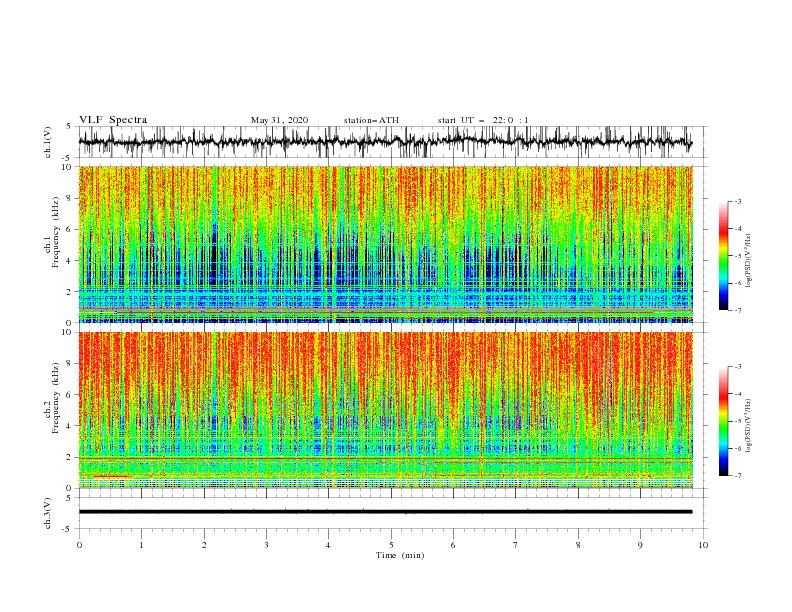This screenshot has height=612, width=792.
Task: Click the time axis tick label '2'
Action: pos(204,545)
